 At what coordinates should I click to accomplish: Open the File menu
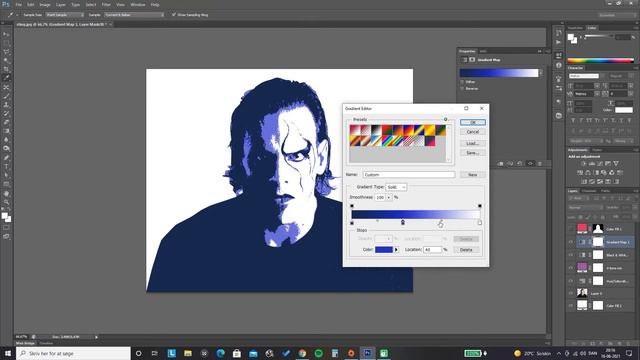(x=18, y=4)
